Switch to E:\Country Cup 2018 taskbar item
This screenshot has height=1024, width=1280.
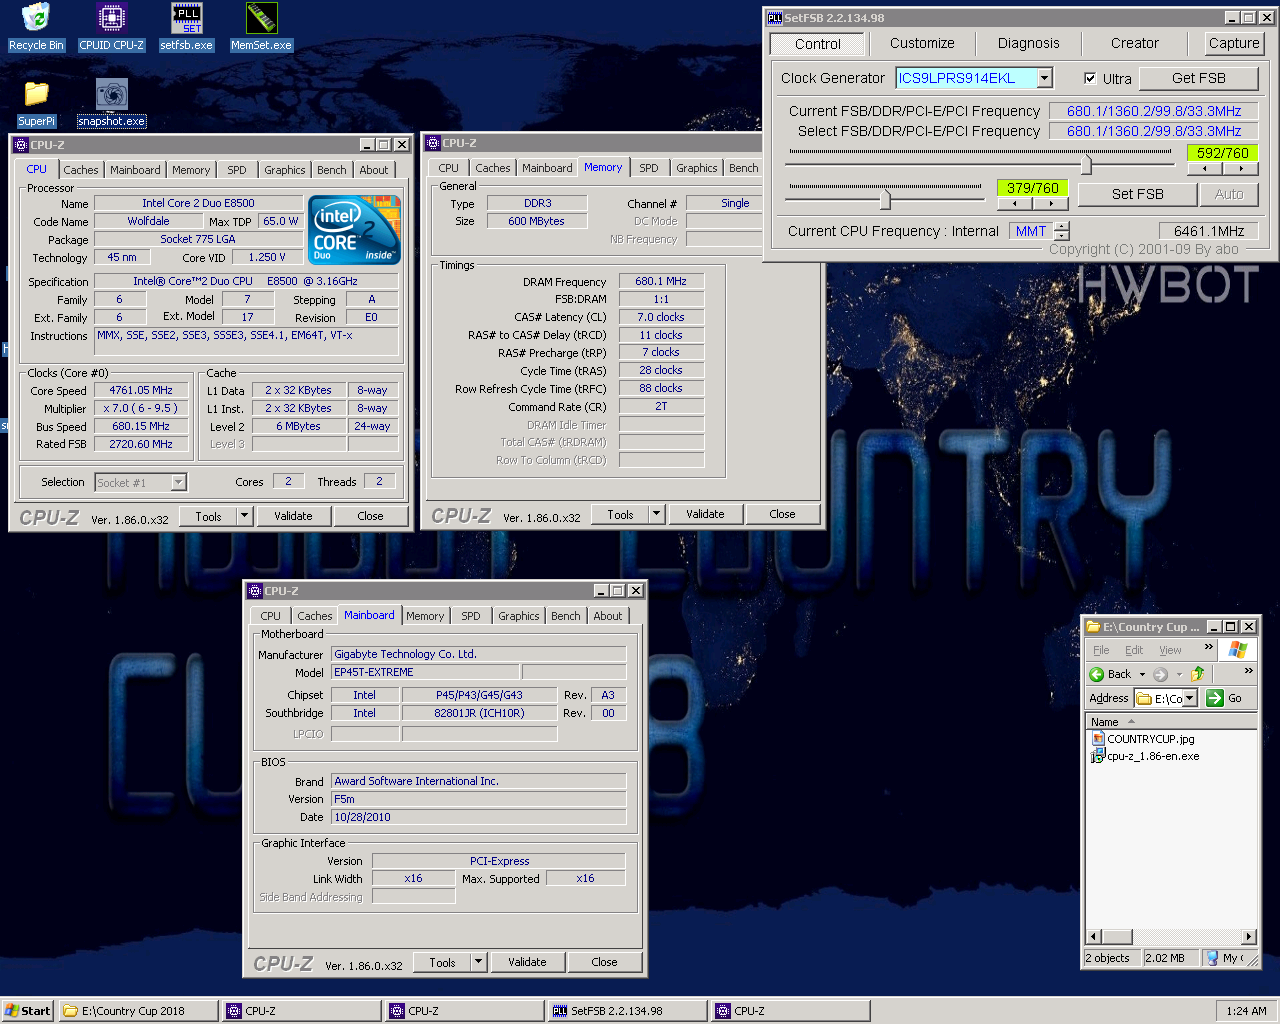tap(138, 1011)
